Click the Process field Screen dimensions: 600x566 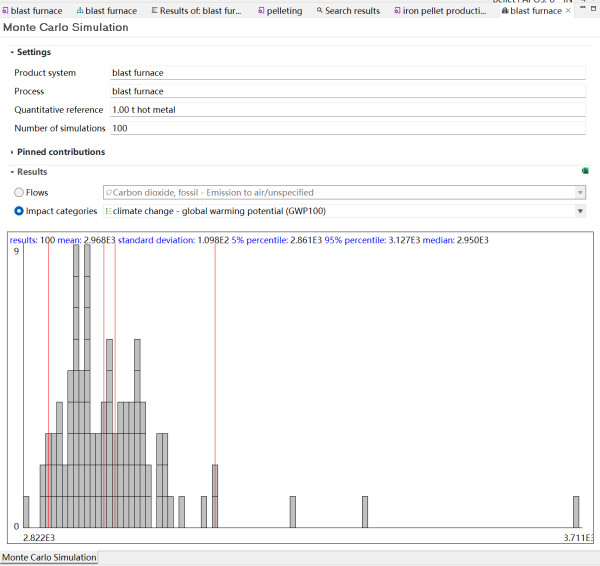348,91
